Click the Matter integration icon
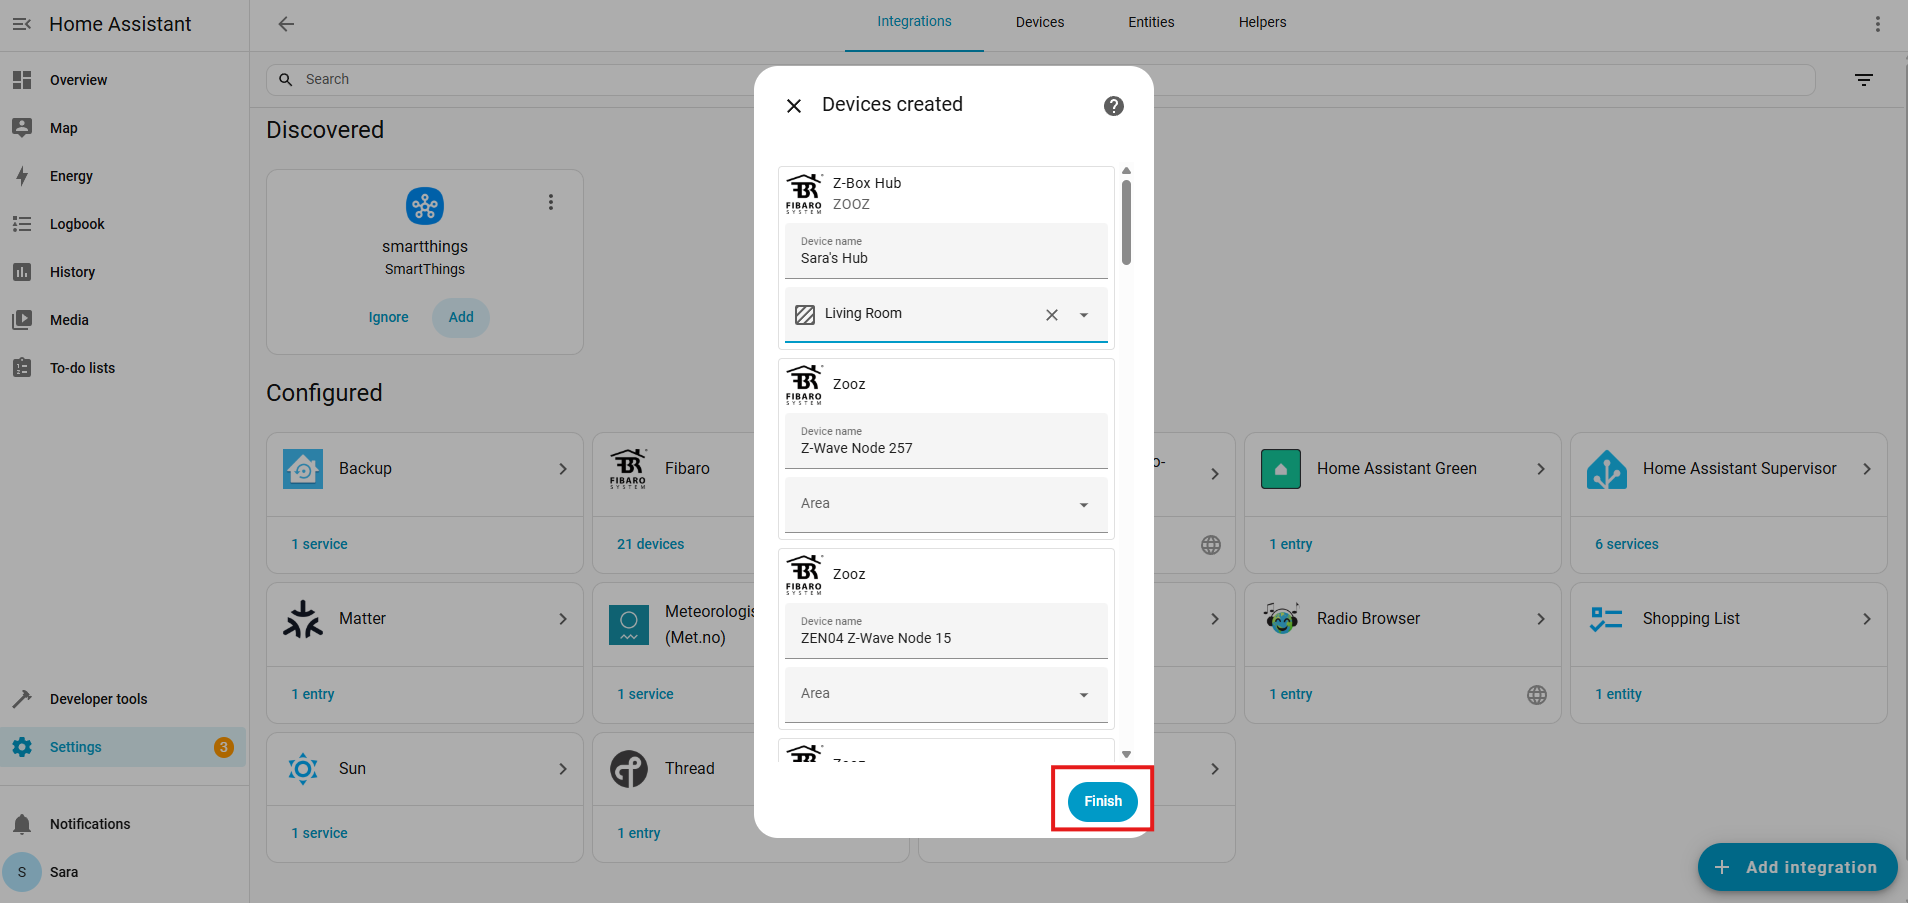The height and width of the screenshot is (903, 1908). click(x=303, y=619)
